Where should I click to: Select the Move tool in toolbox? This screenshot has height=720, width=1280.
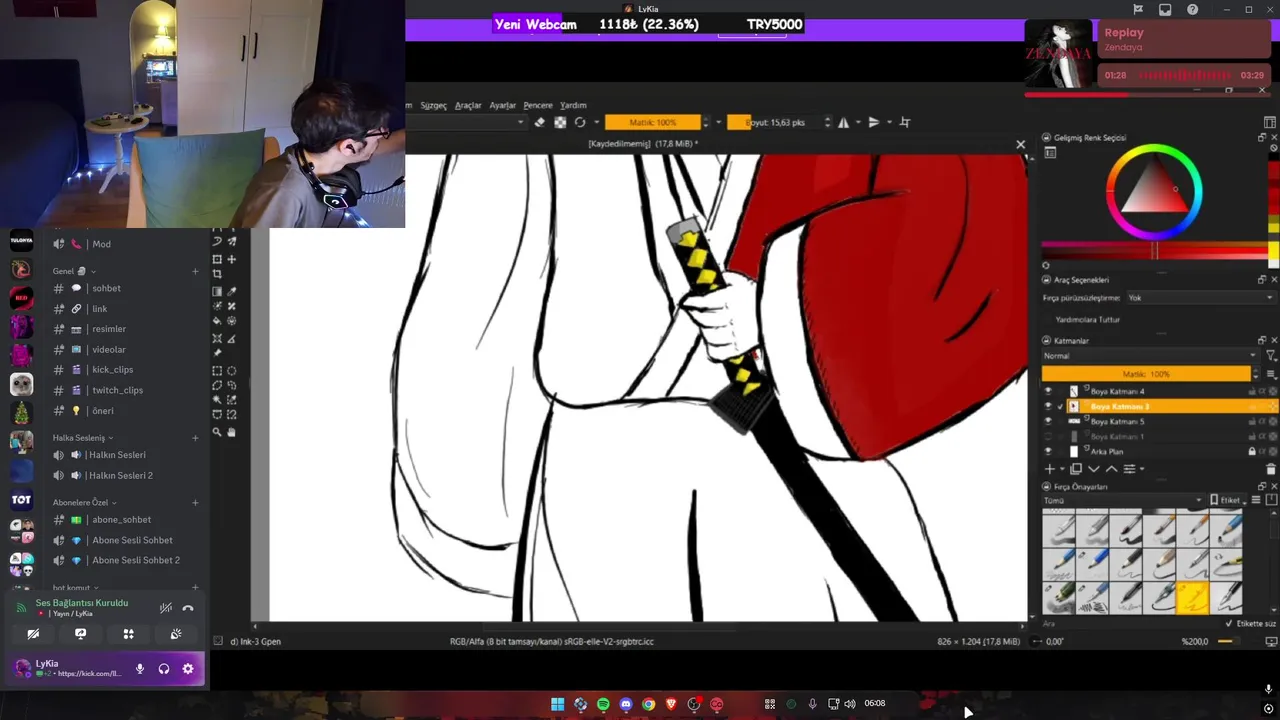coord(231,259)
